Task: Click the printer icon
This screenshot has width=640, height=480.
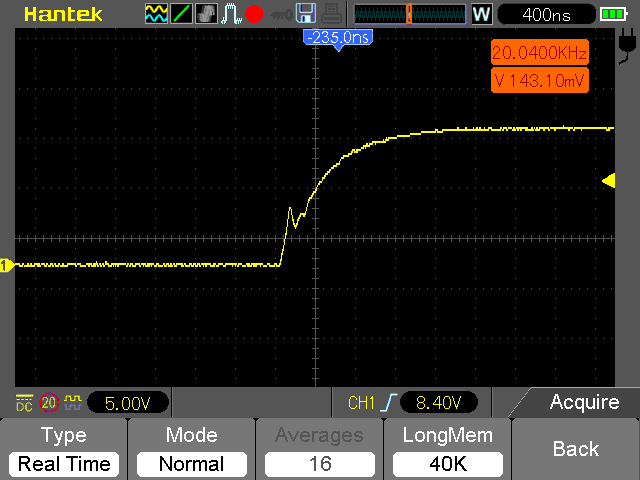Action: [x=331, y=13]
